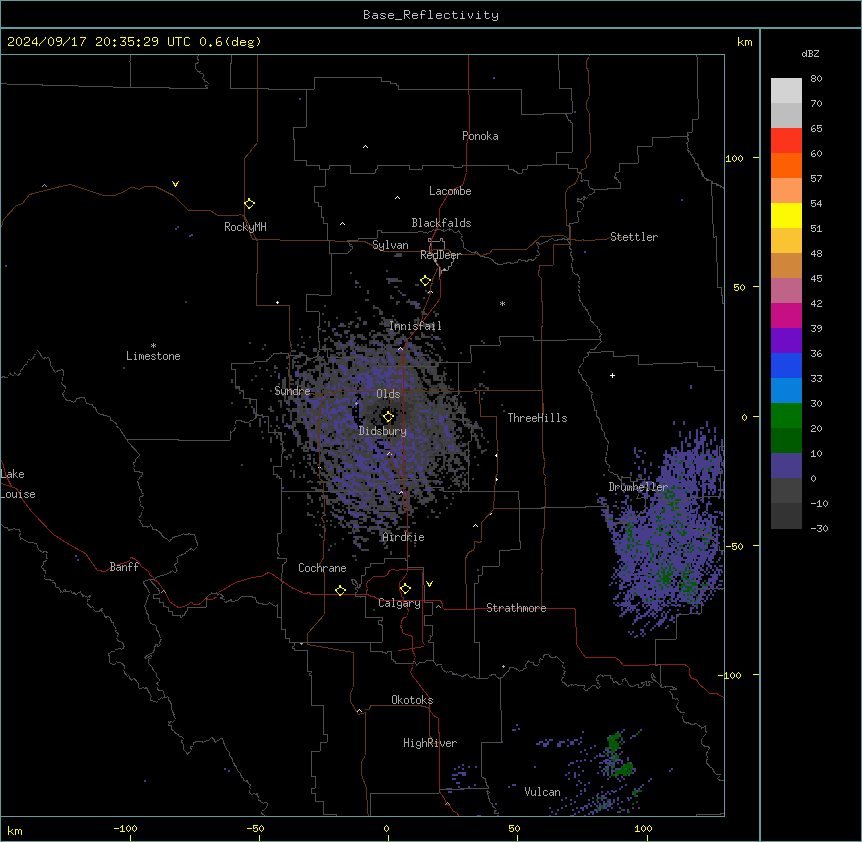The width and height of the screenshot is (862, 842).
Task: Click the yellow diamond marker below RedDeer
Action: 426,281
